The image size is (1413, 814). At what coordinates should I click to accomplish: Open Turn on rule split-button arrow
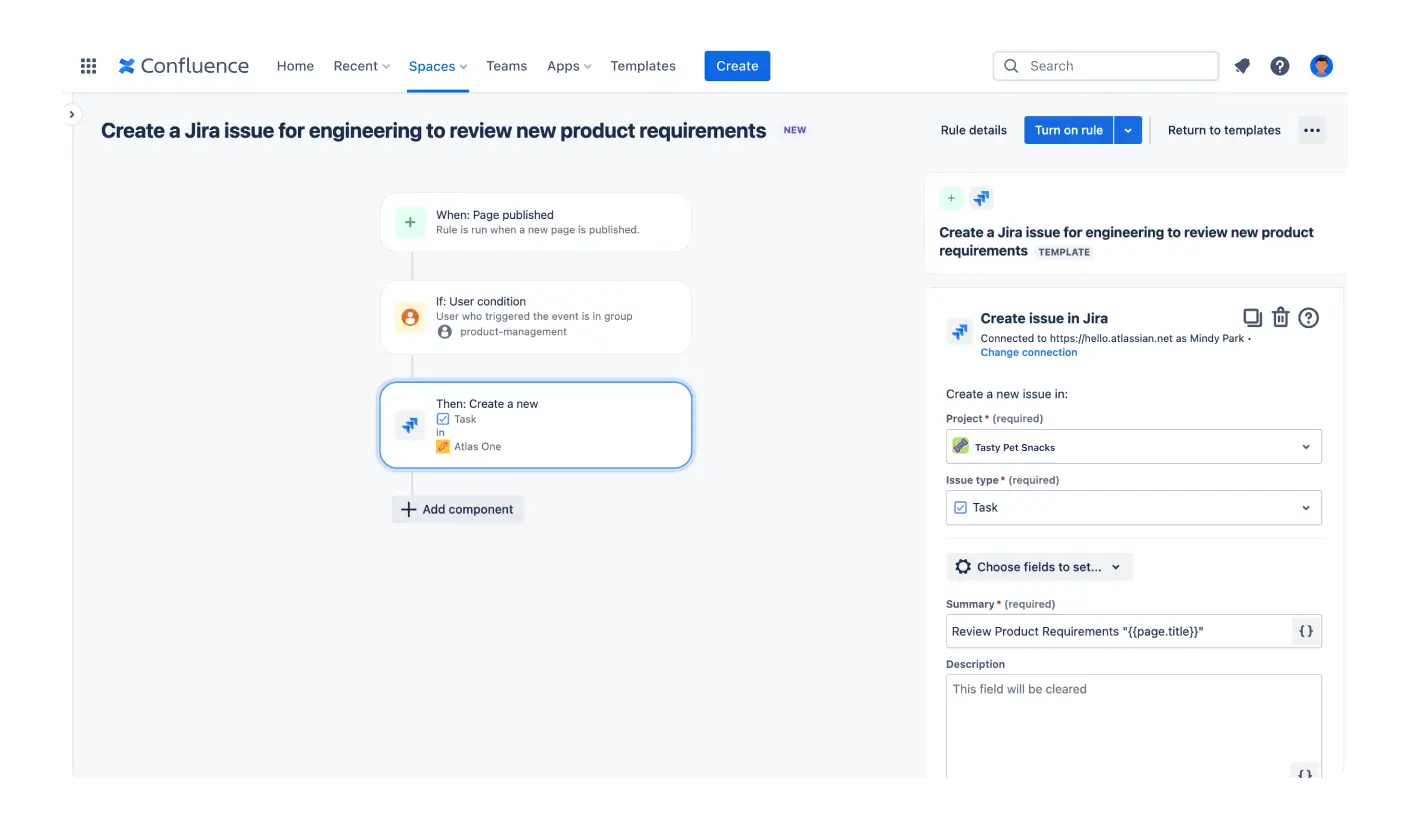(x=1128, y=130)
